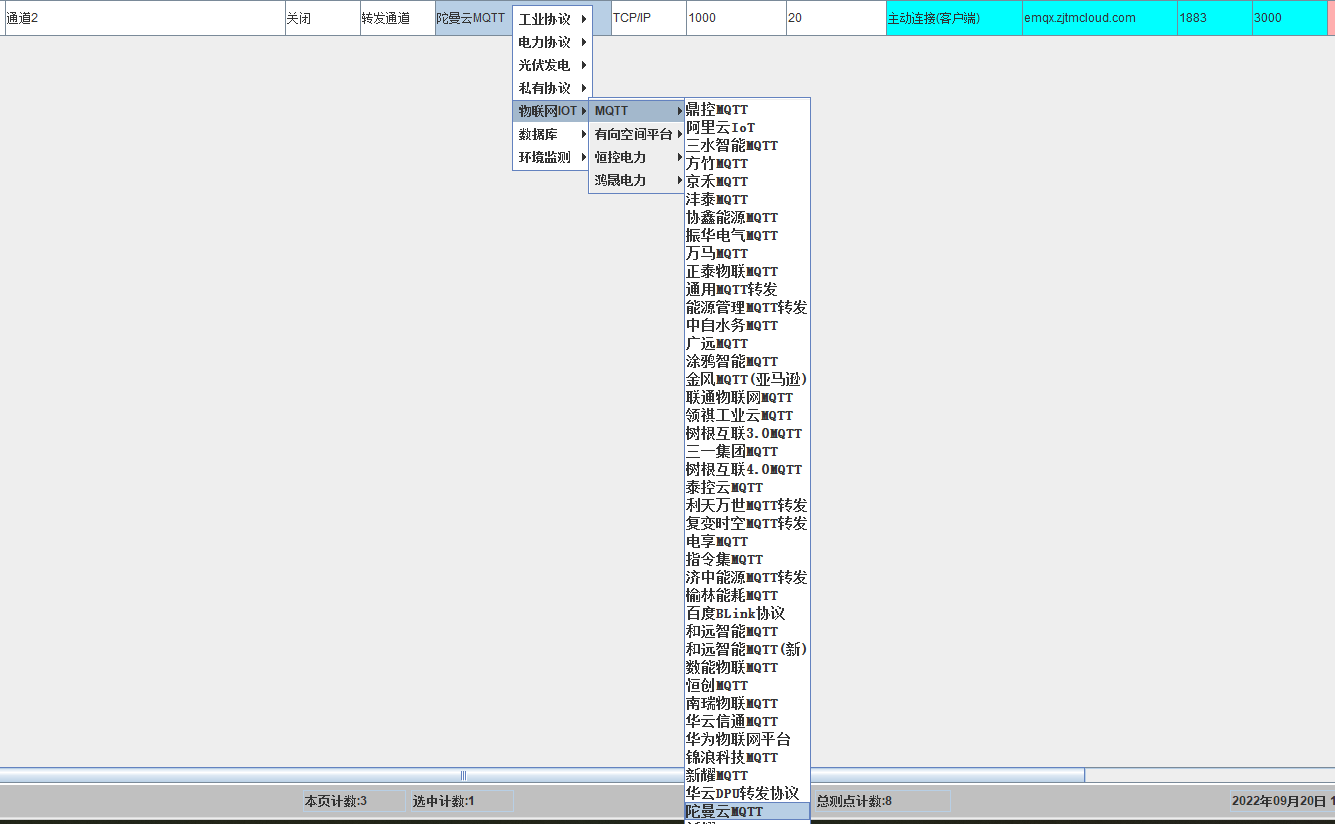Select 数能物联MQTT entry
Viewport: 1335px width, 824px height.
coord(747,668)
